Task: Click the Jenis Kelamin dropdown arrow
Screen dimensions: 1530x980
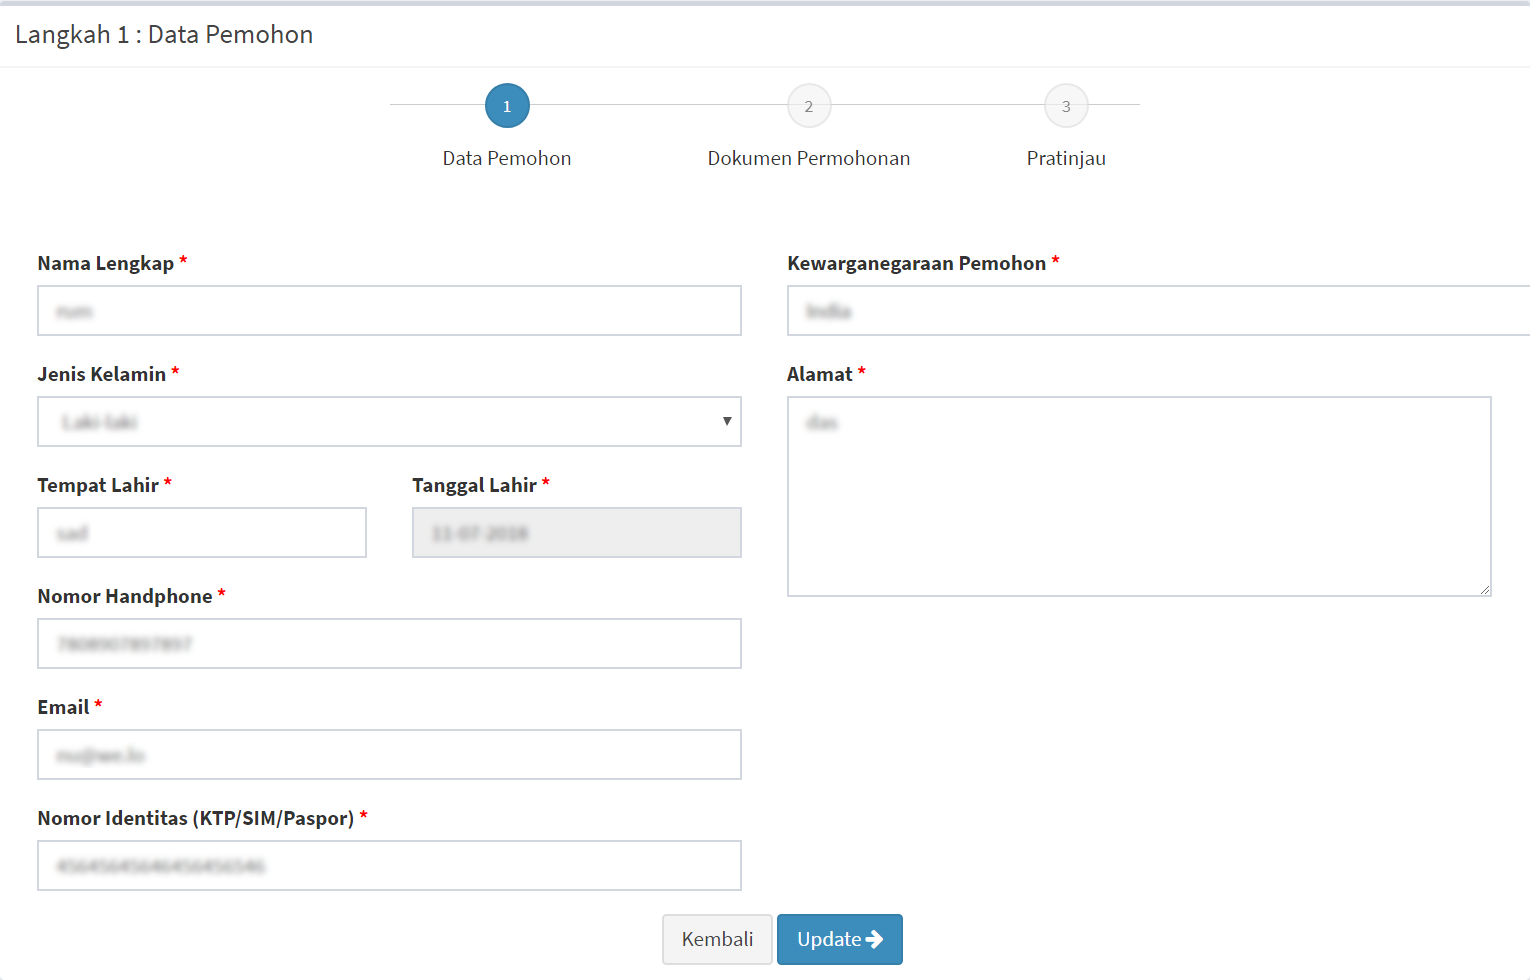Action: (727, 422)
